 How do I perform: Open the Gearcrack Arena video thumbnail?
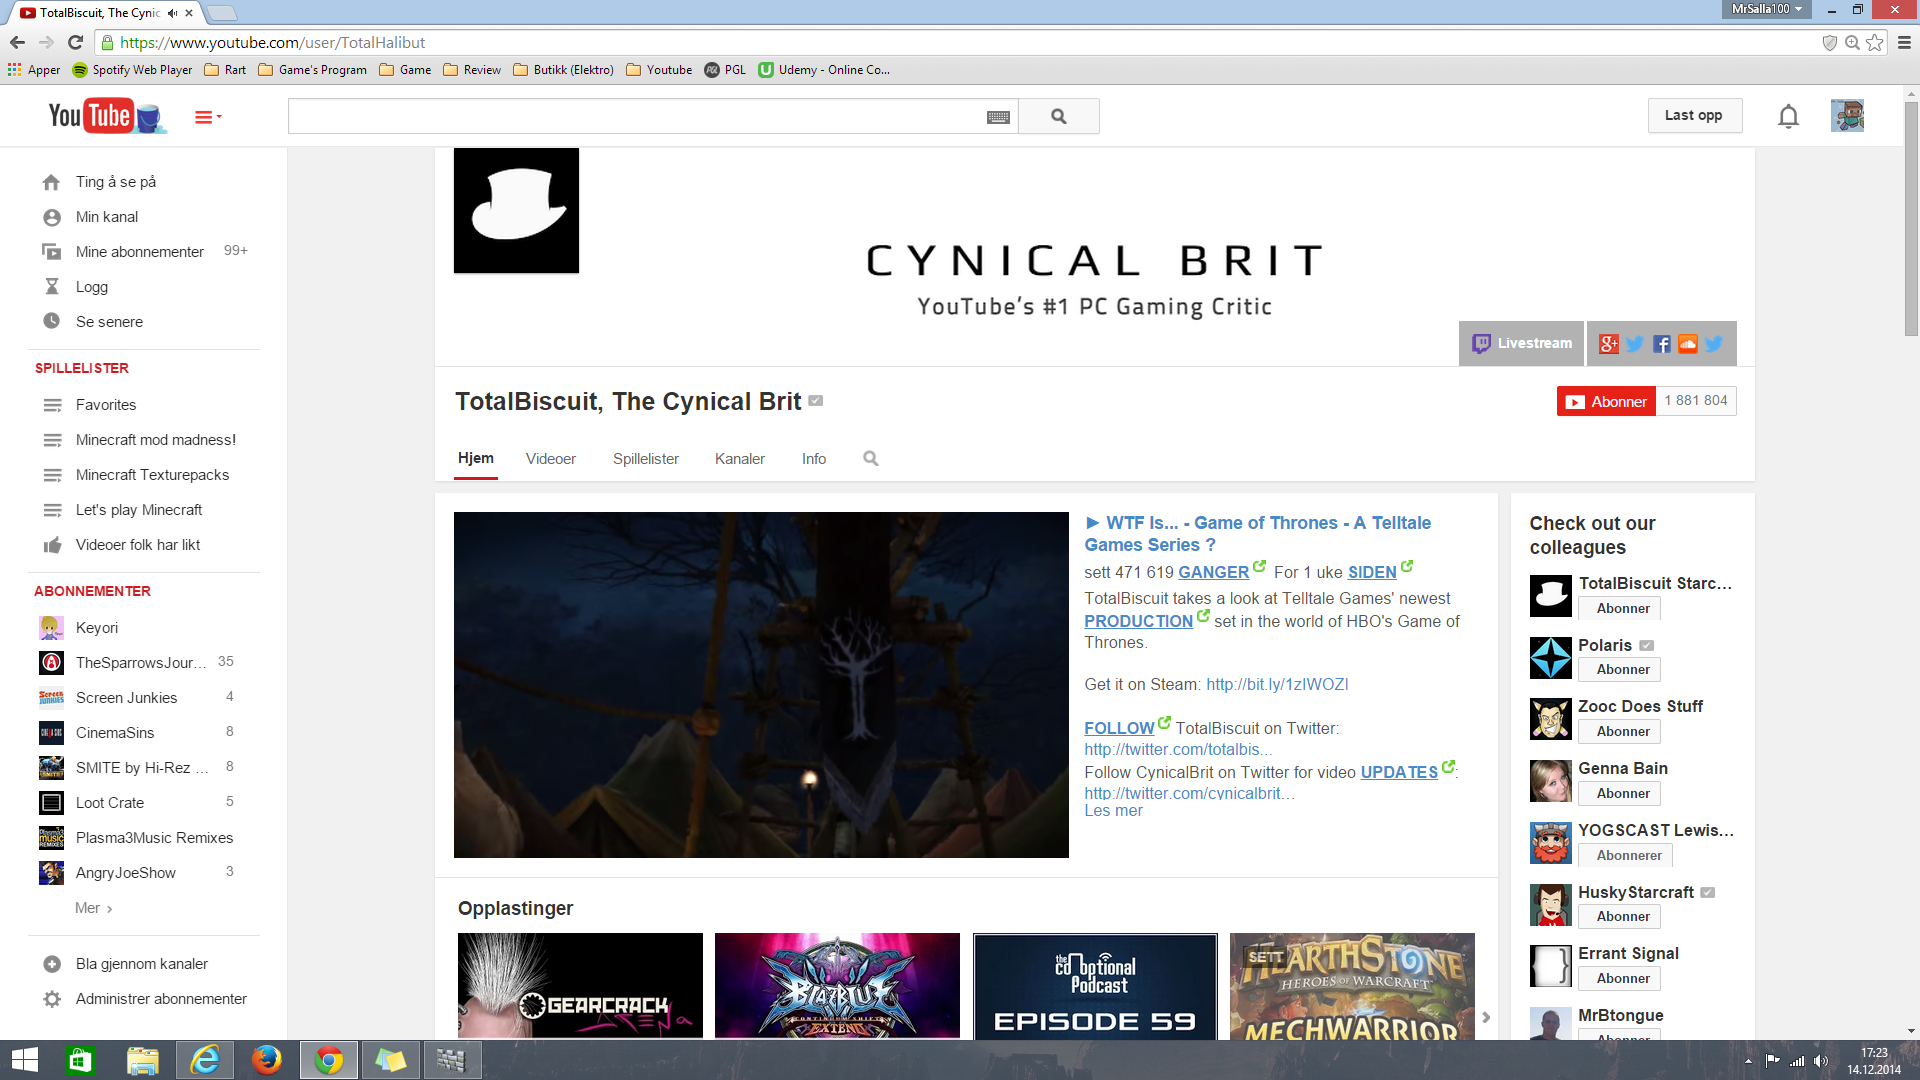(580, 985)
